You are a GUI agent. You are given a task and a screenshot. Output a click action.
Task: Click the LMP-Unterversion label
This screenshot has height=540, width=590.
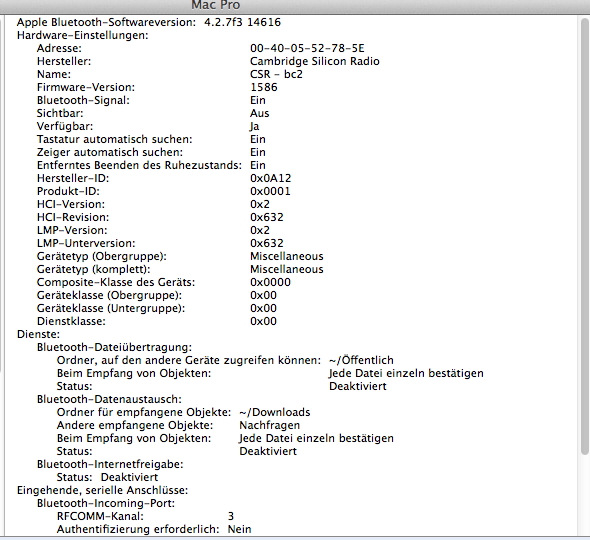[86, 243]
